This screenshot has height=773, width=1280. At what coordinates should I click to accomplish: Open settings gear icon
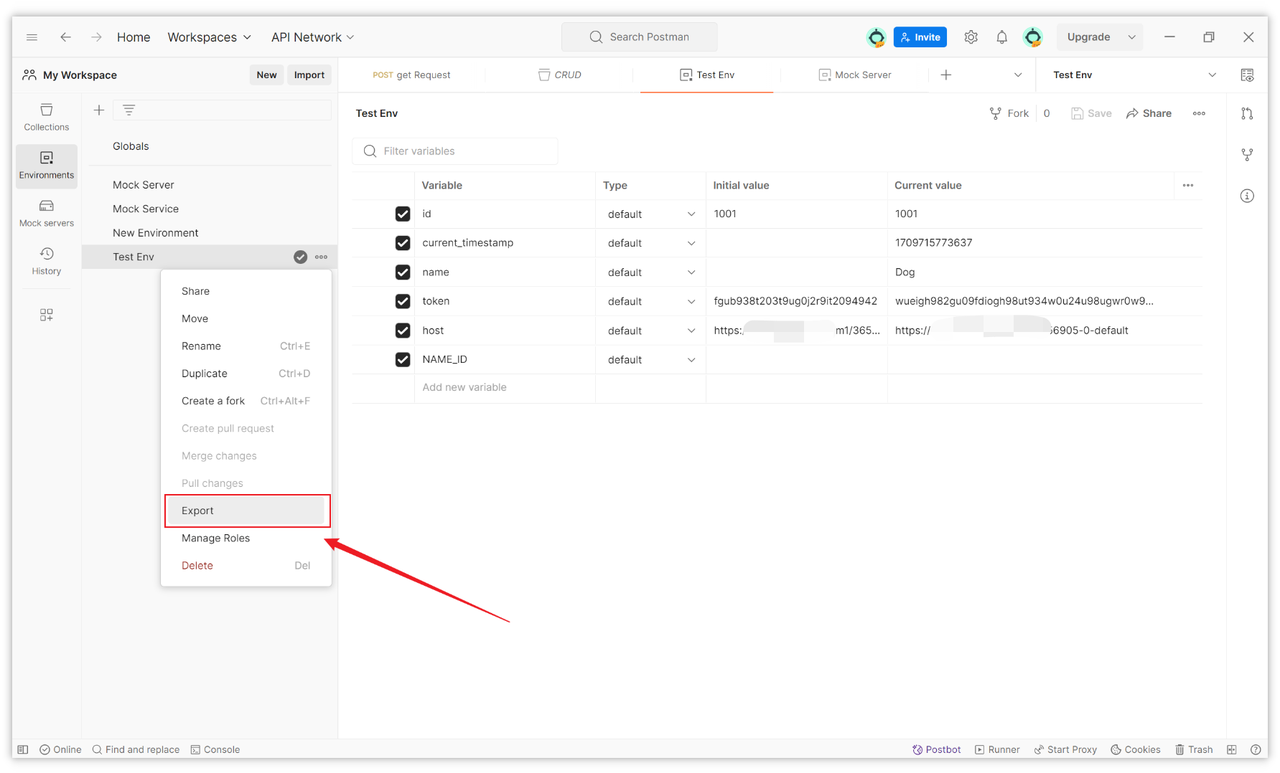(971, 37)
